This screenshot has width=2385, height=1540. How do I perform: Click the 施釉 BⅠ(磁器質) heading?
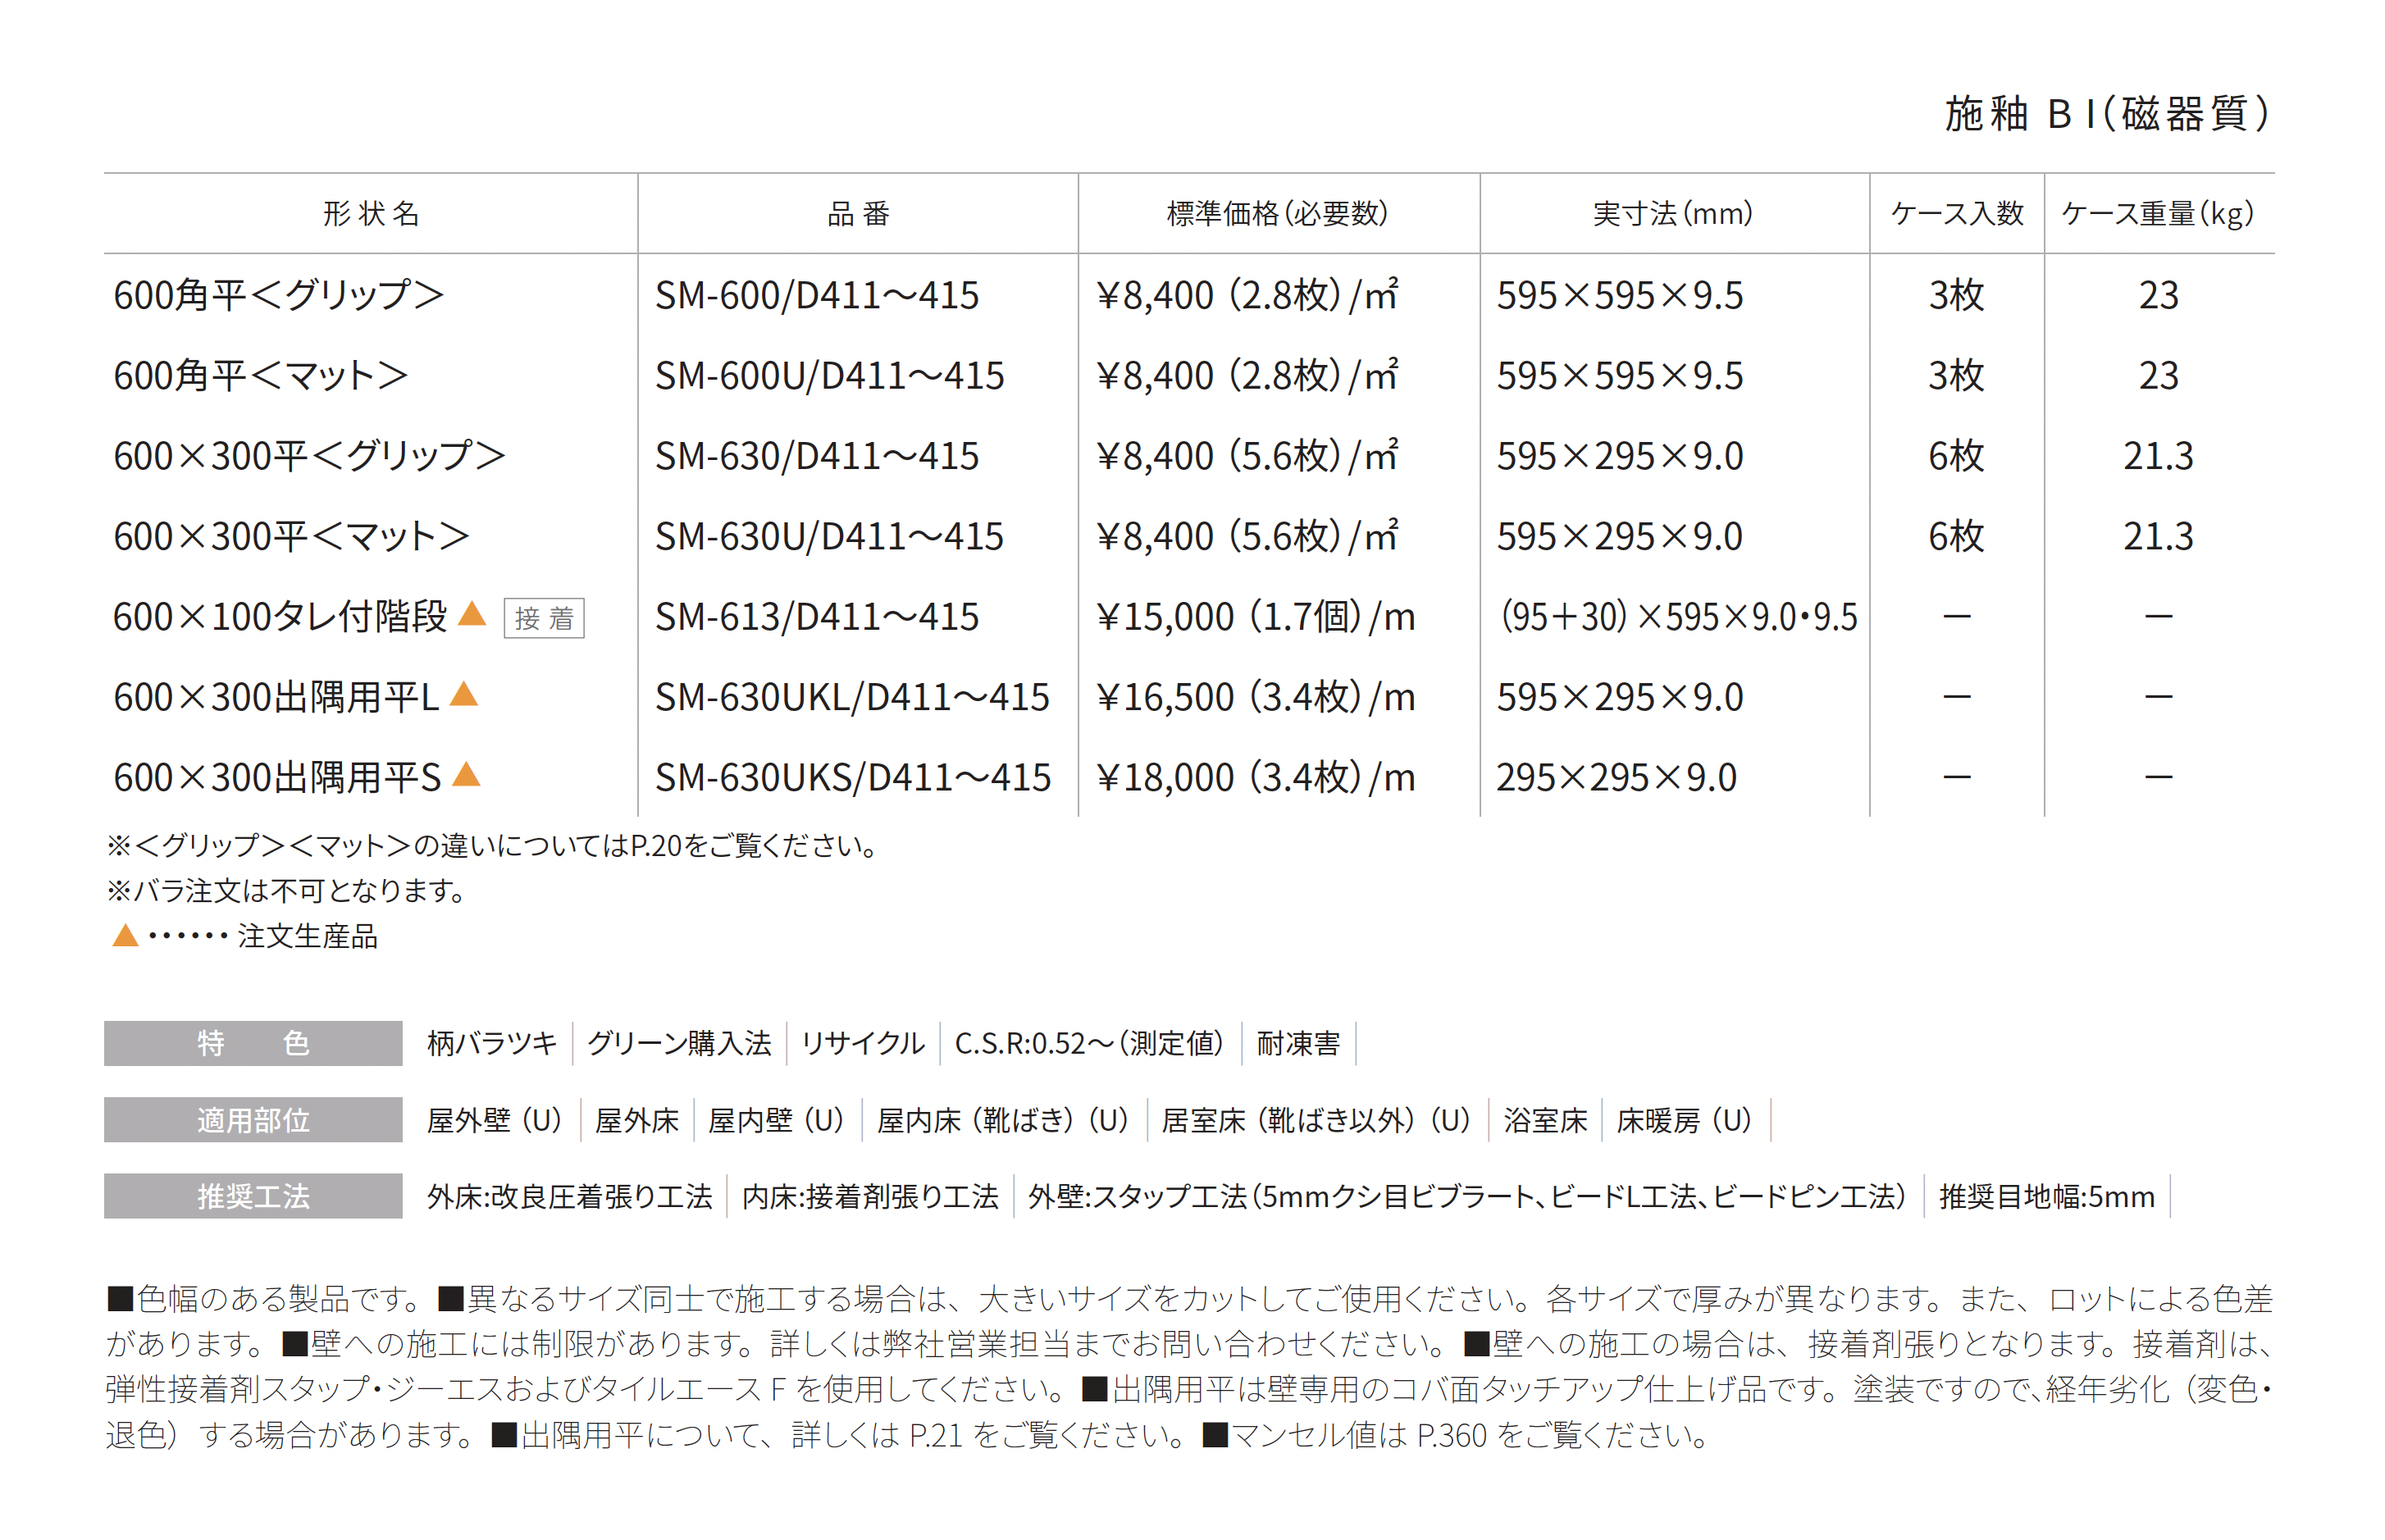pyautogui.click(x=2106, y=114)
